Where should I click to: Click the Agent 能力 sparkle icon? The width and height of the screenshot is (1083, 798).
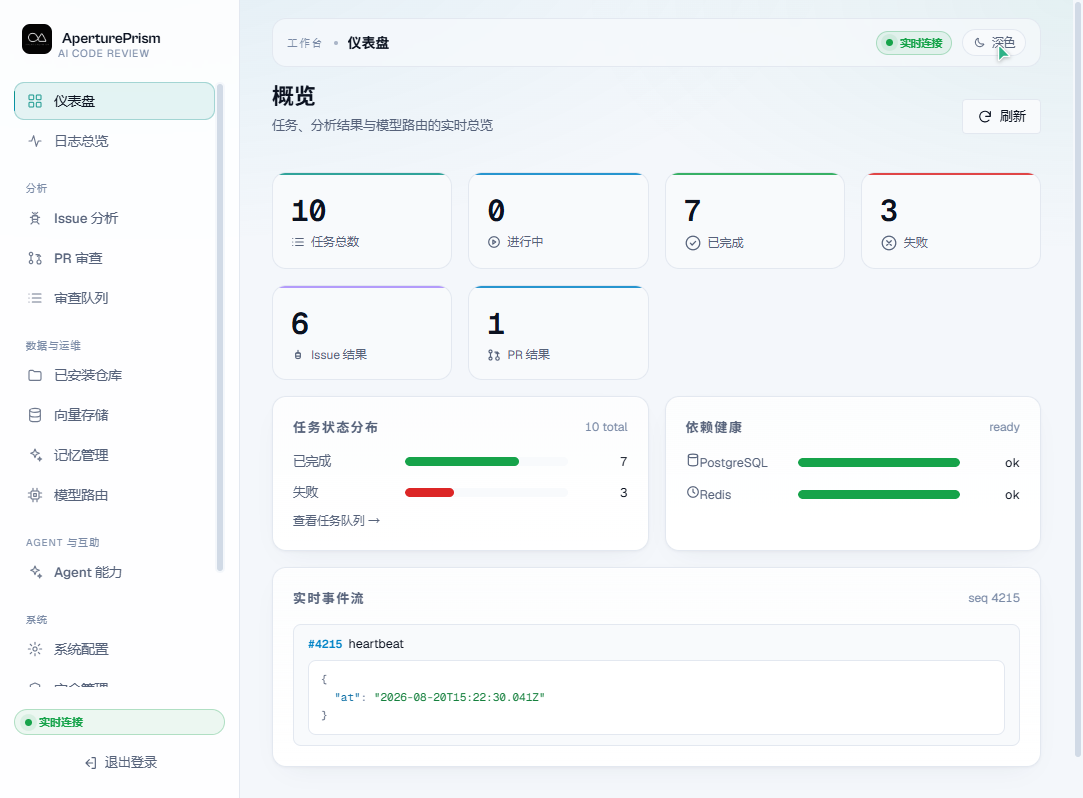click(x=35, y=572)
